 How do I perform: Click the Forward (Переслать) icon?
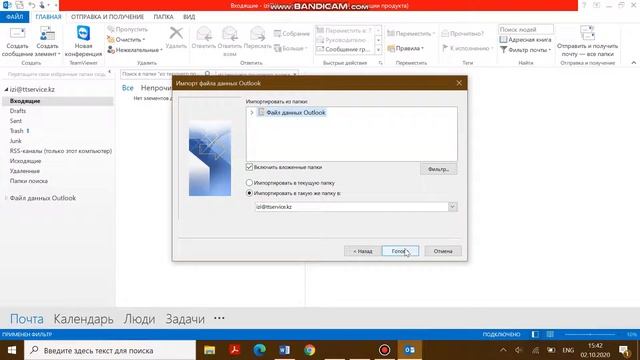click(258, 34)
